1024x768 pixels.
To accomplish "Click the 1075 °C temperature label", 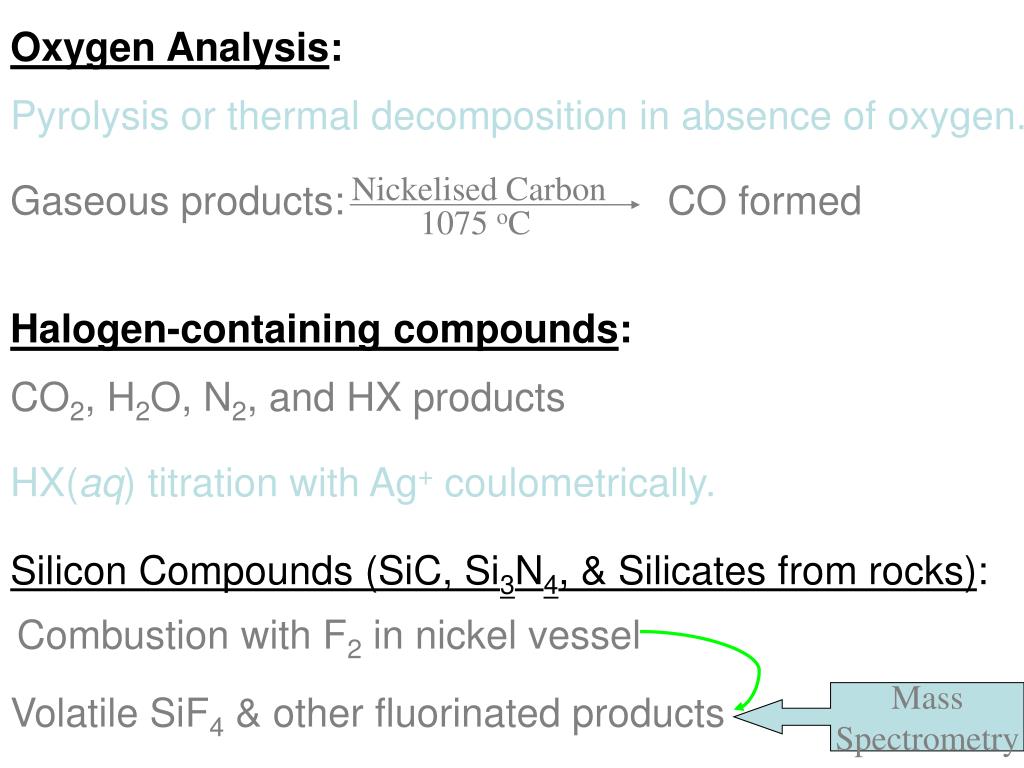I will (x=476, y=223).
